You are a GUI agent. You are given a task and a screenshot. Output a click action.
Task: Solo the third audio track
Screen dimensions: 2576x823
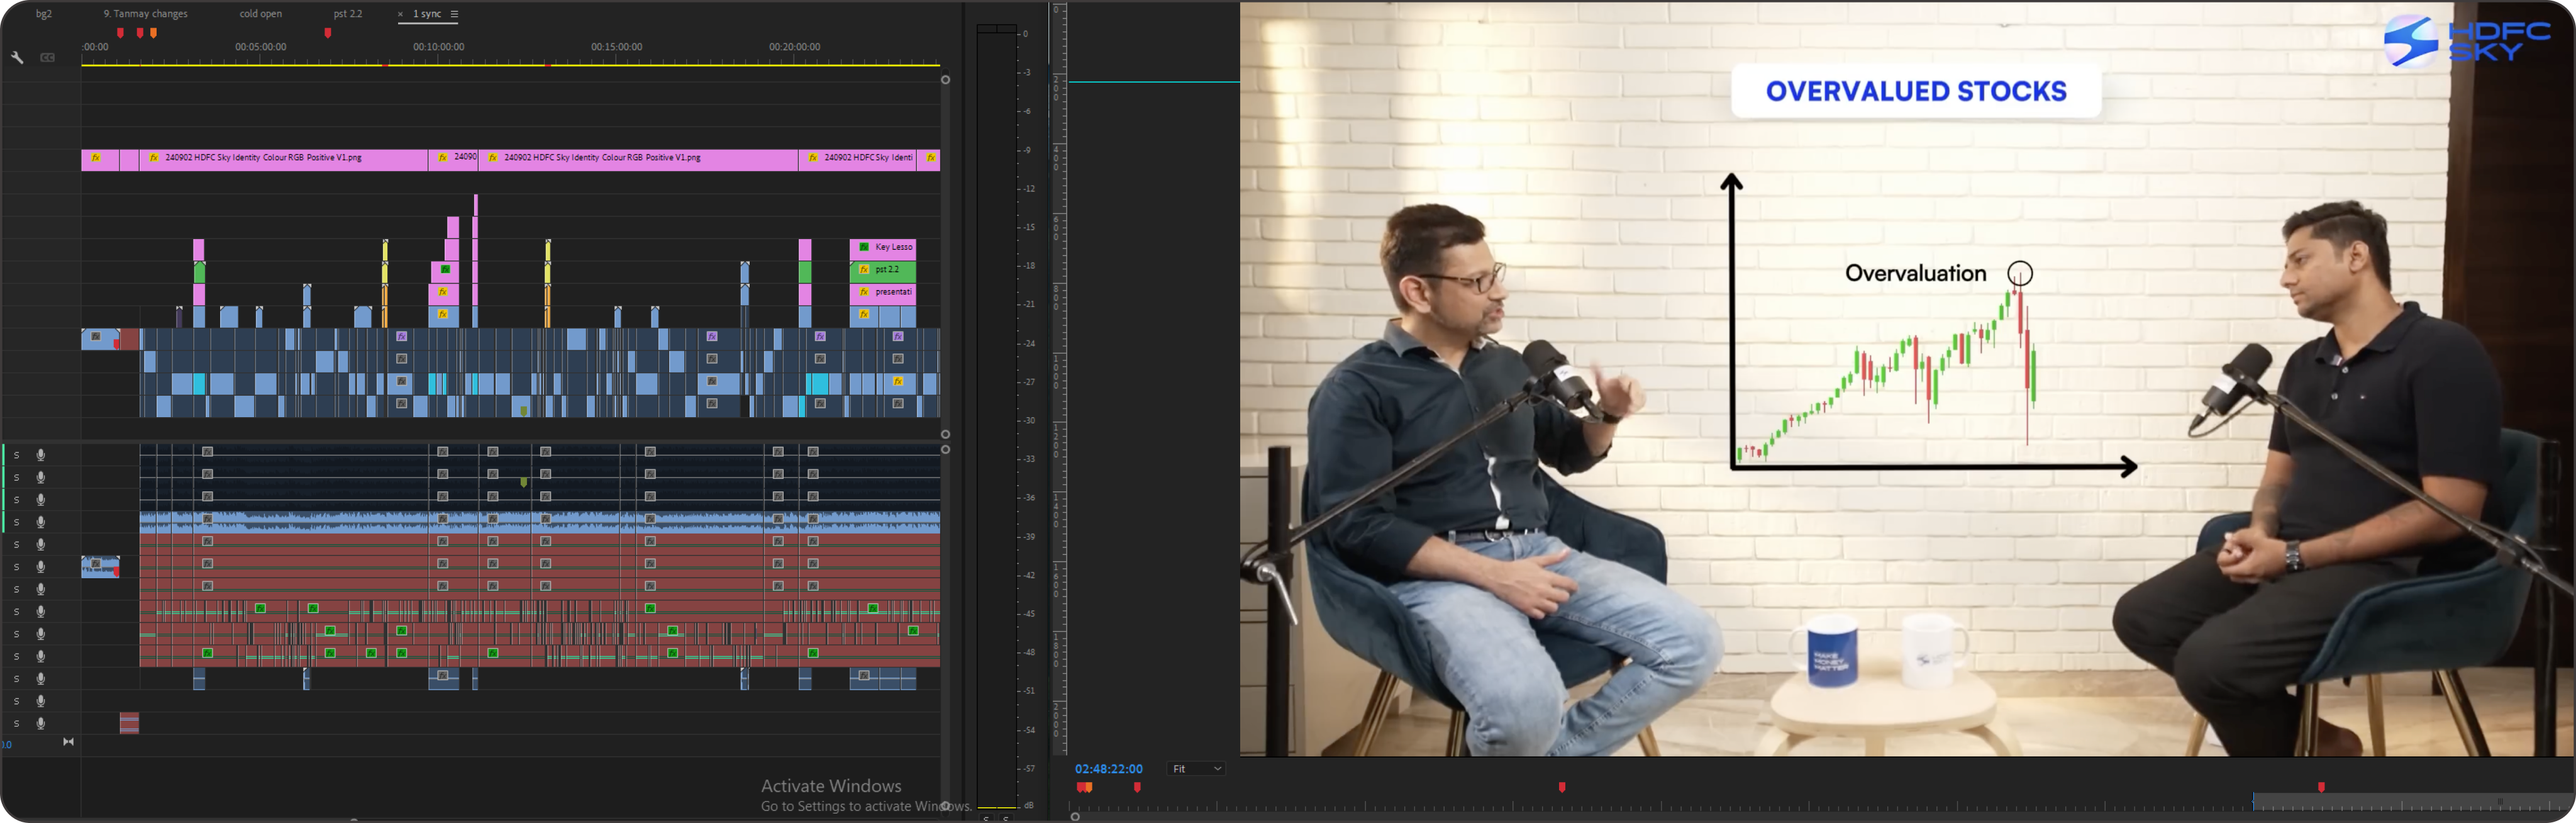(x=16, y=500)
